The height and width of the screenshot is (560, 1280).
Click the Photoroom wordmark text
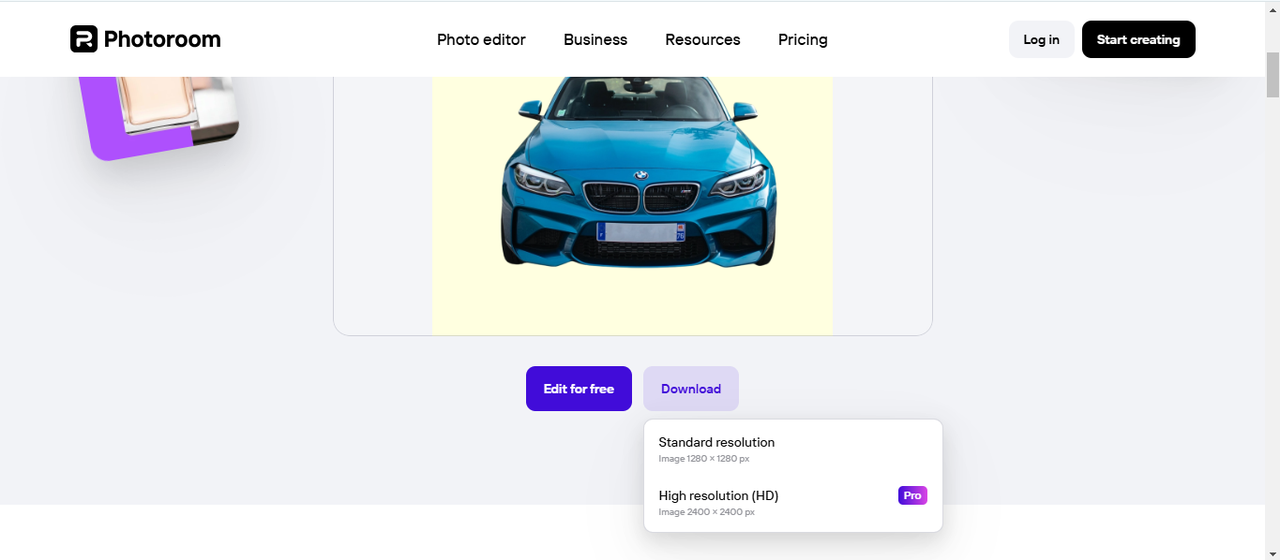click(162, 39)
